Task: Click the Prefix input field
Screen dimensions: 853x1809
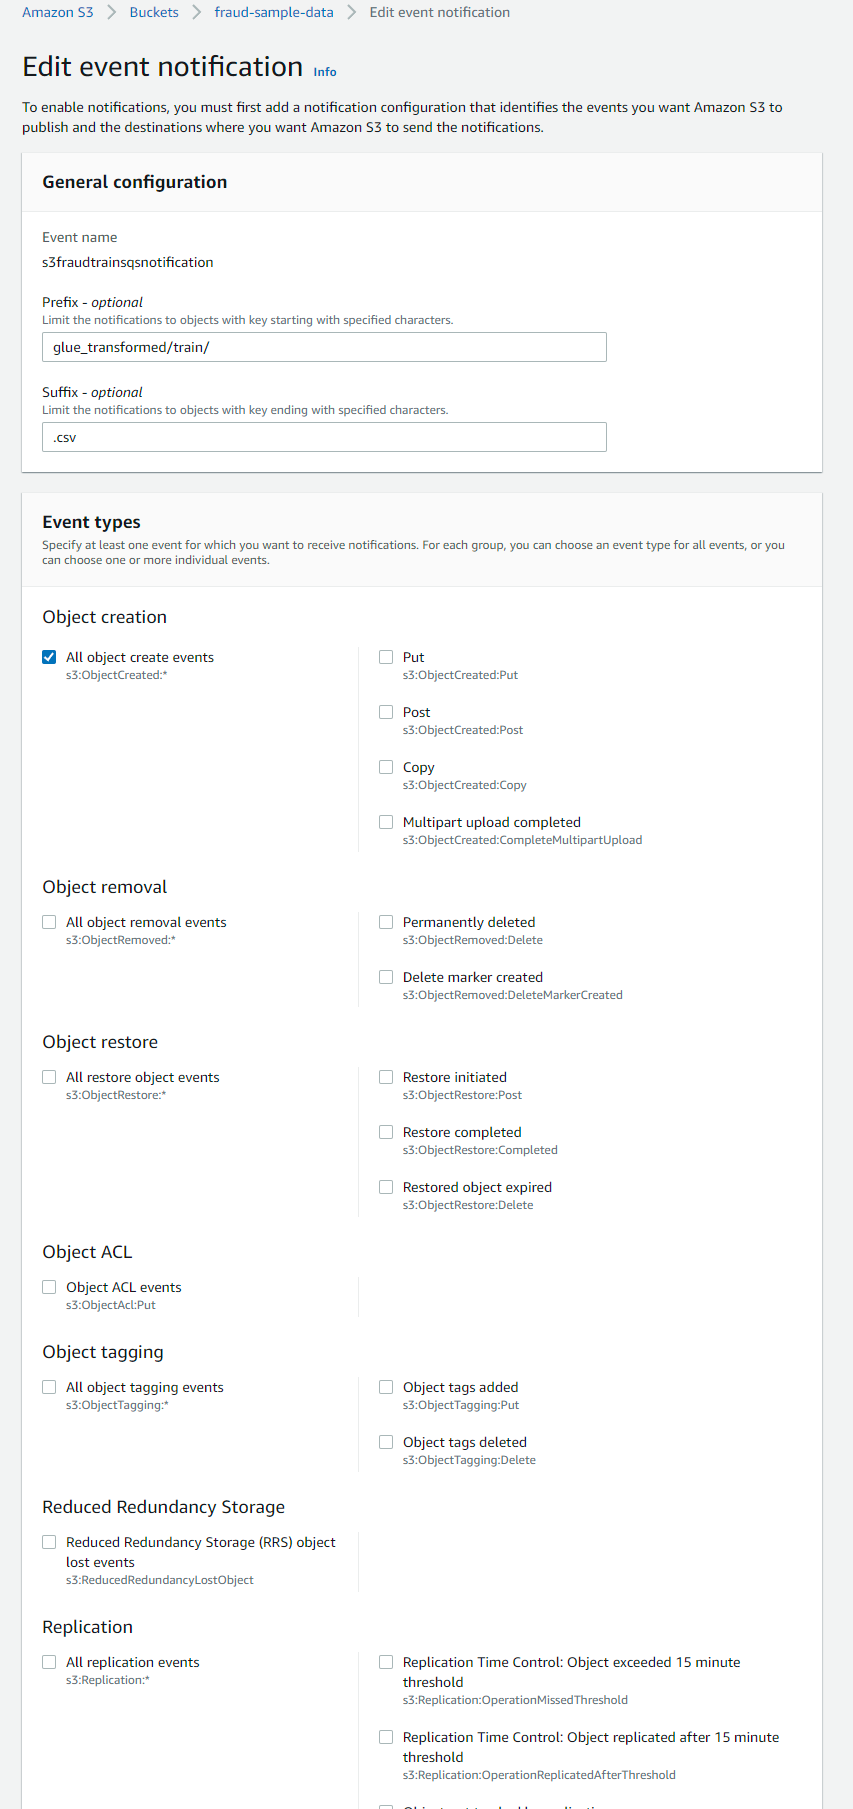Action: 324,347
